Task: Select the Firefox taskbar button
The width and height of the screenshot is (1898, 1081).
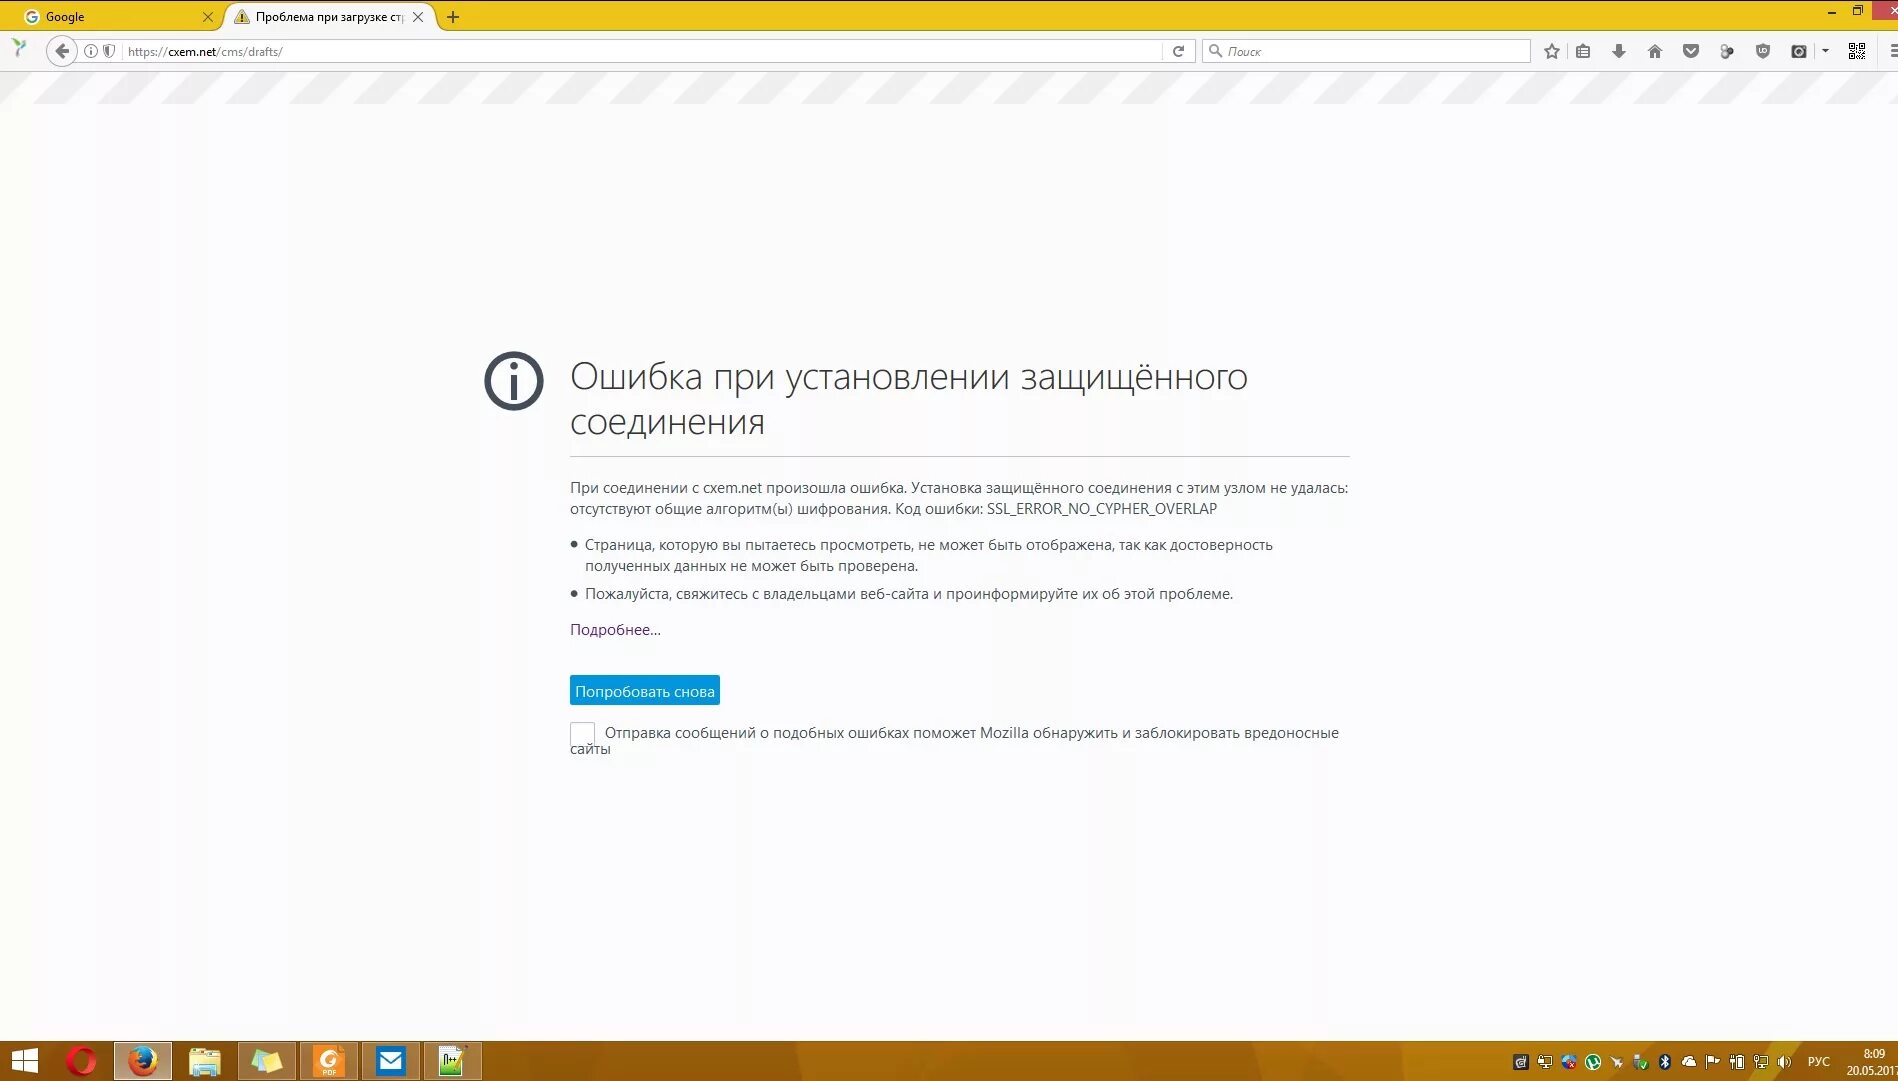Action: tap(143, 1061)
